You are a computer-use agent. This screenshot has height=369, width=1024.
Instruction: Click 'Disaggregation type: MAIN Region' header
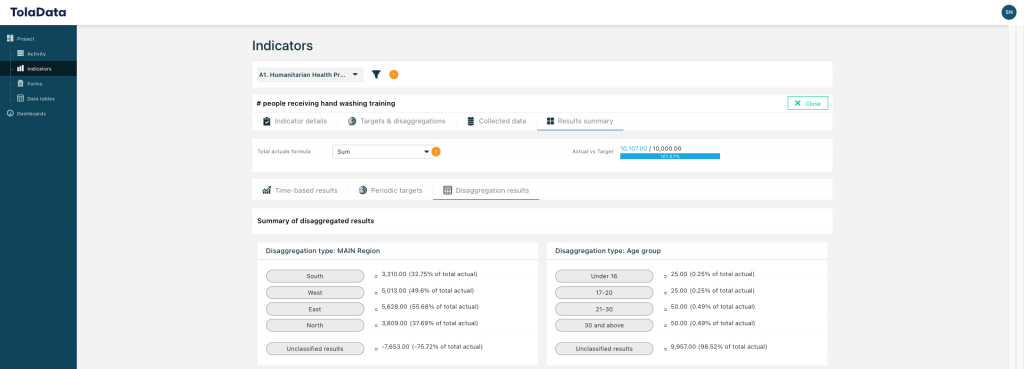click(x=323, y=251)
